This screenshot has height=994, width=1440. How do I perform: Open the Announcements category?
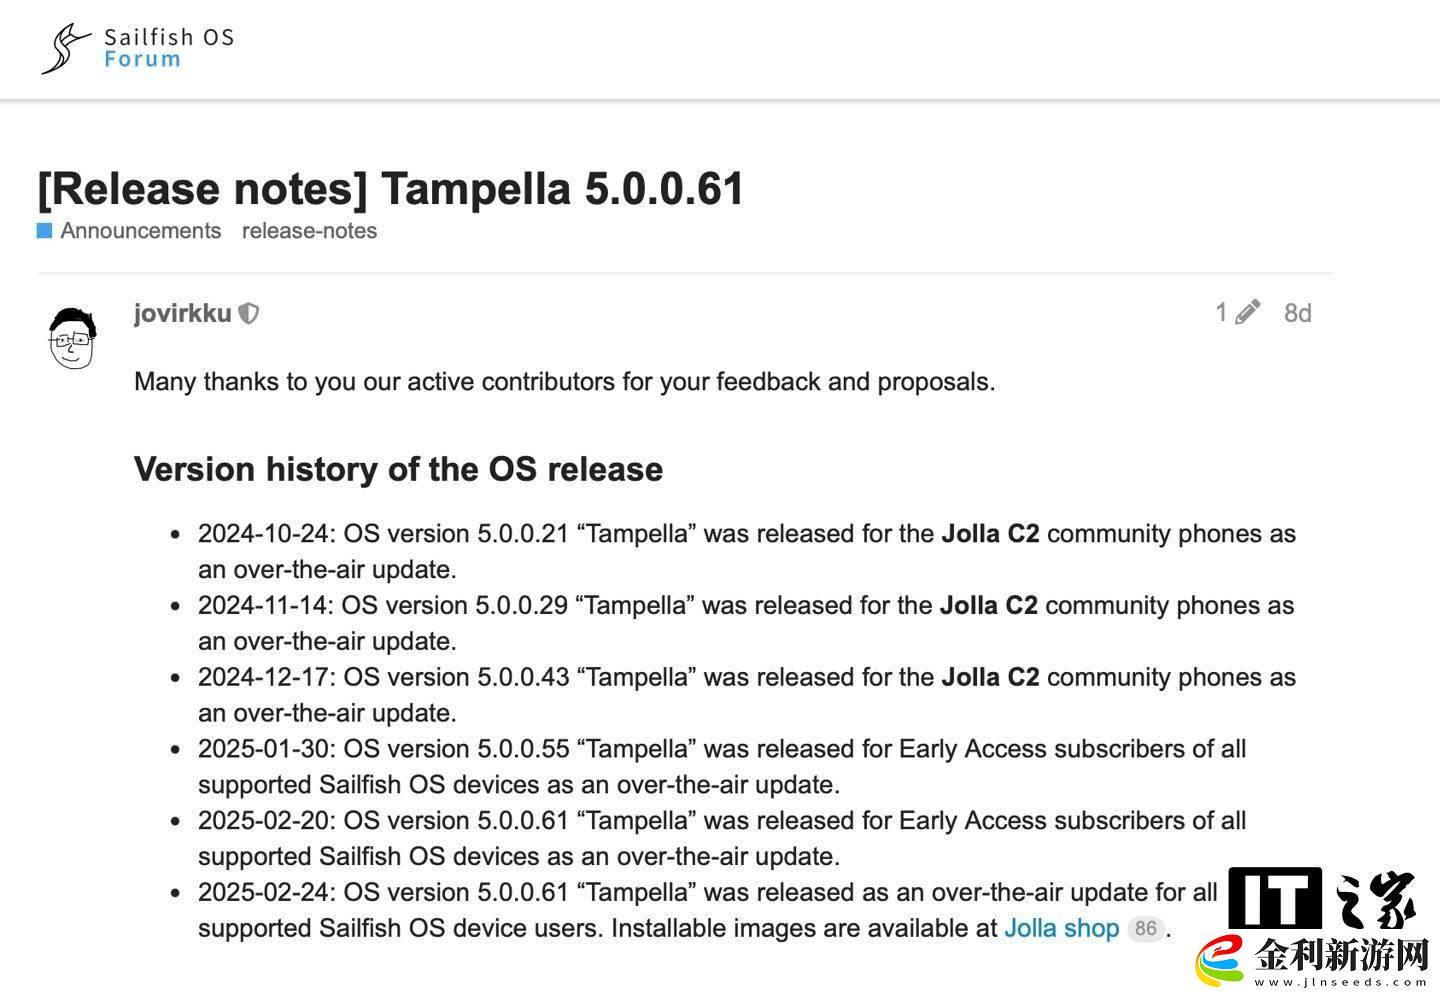pos(140,231)
